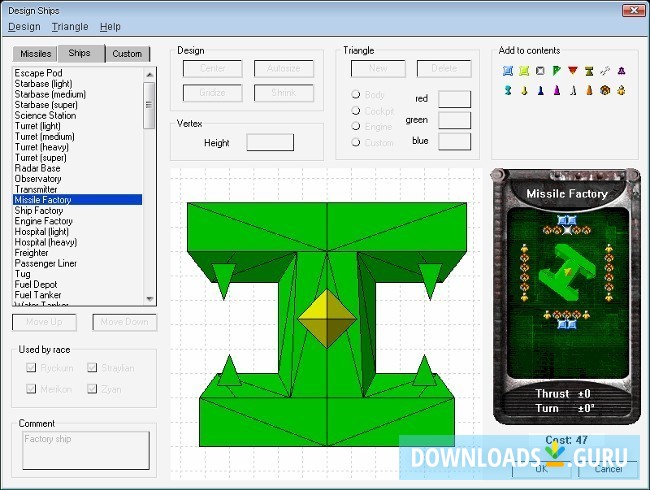Add the golden beetle-shaped item to contents
This screenshot has width=650, height=490.
[x=621, y=90]
